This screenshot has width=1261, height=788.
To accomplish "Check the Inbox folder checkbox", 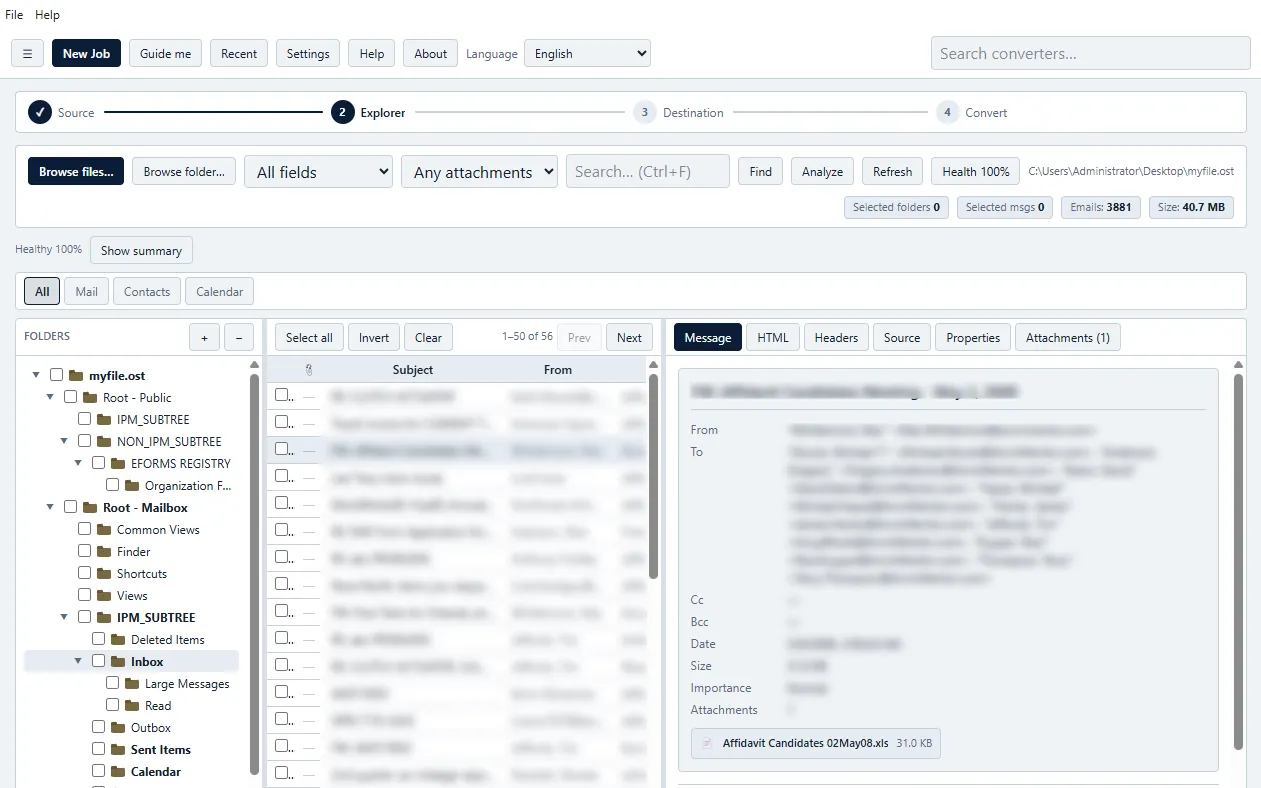I will pyautogui.click(x=99, y=661).
